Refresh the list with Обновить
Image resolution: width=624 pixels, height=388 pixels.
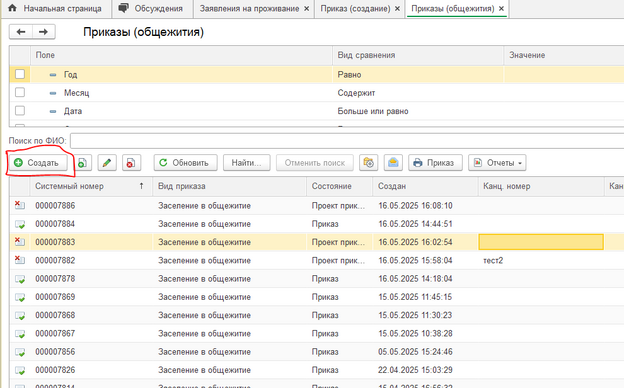point(185,163)
